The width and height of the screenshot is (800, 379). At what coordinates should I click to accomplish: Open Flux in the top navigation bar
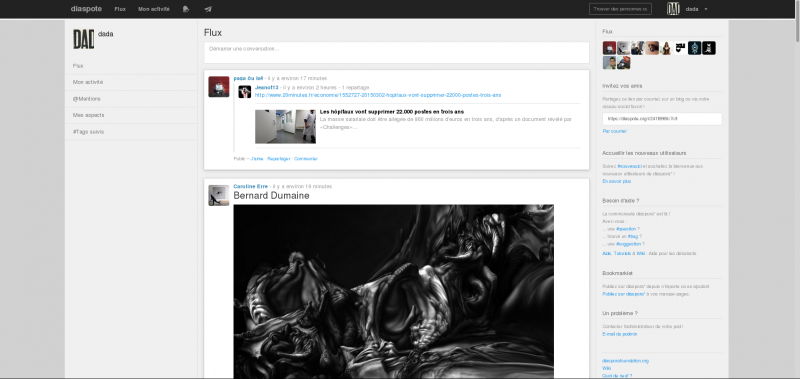click(120, 9)
